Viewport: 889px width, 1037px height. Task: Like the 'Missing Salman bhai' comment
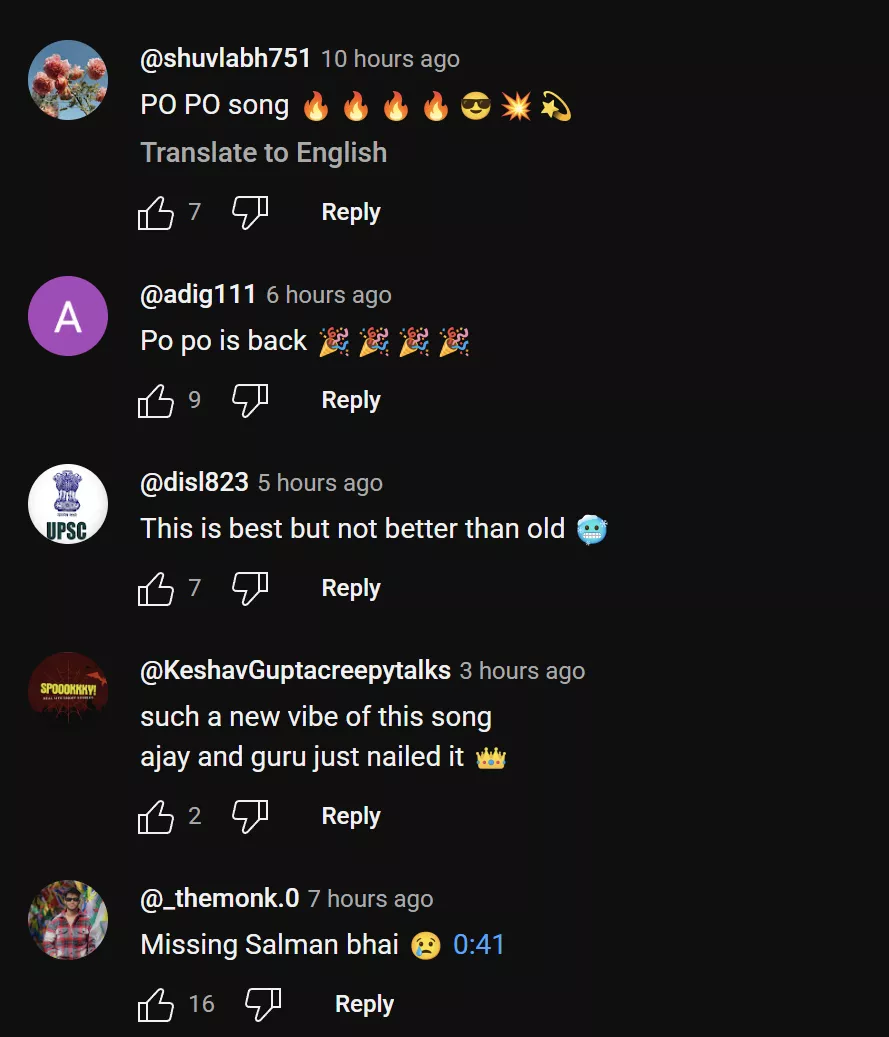[x=156, y=1004]
